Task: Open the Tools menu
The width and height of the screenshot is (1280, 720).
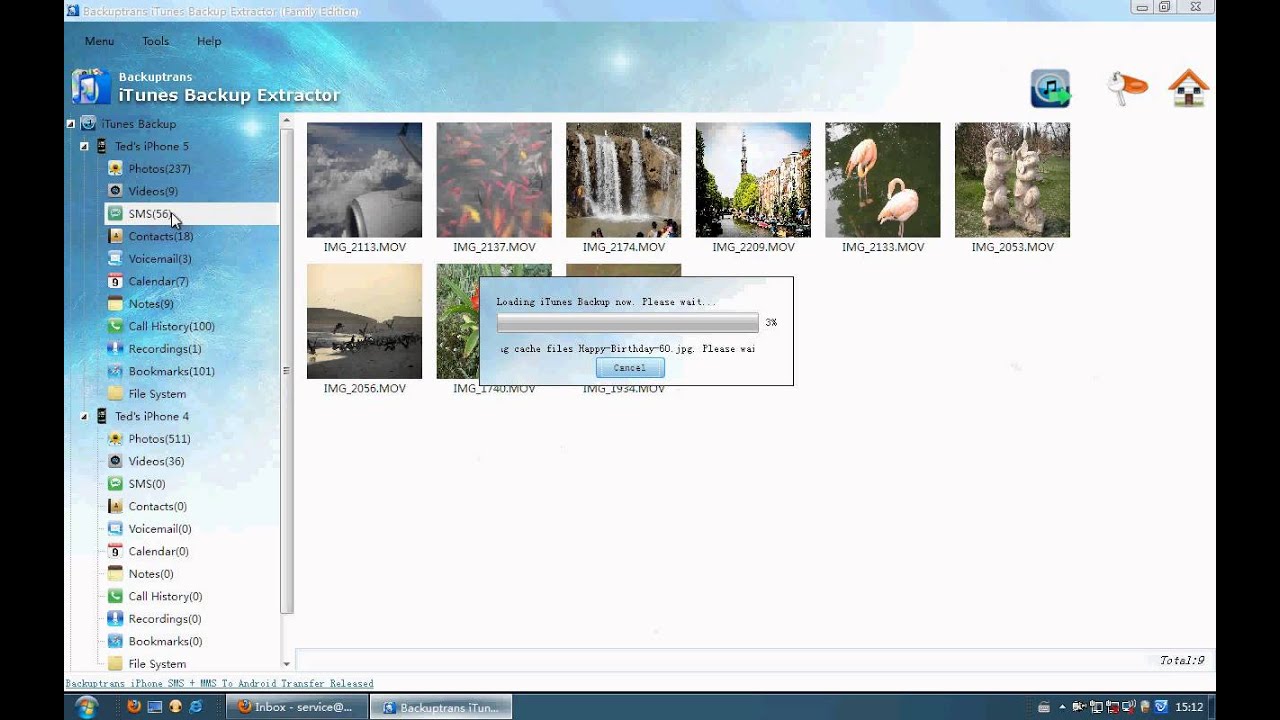Action: click(155, 41)
